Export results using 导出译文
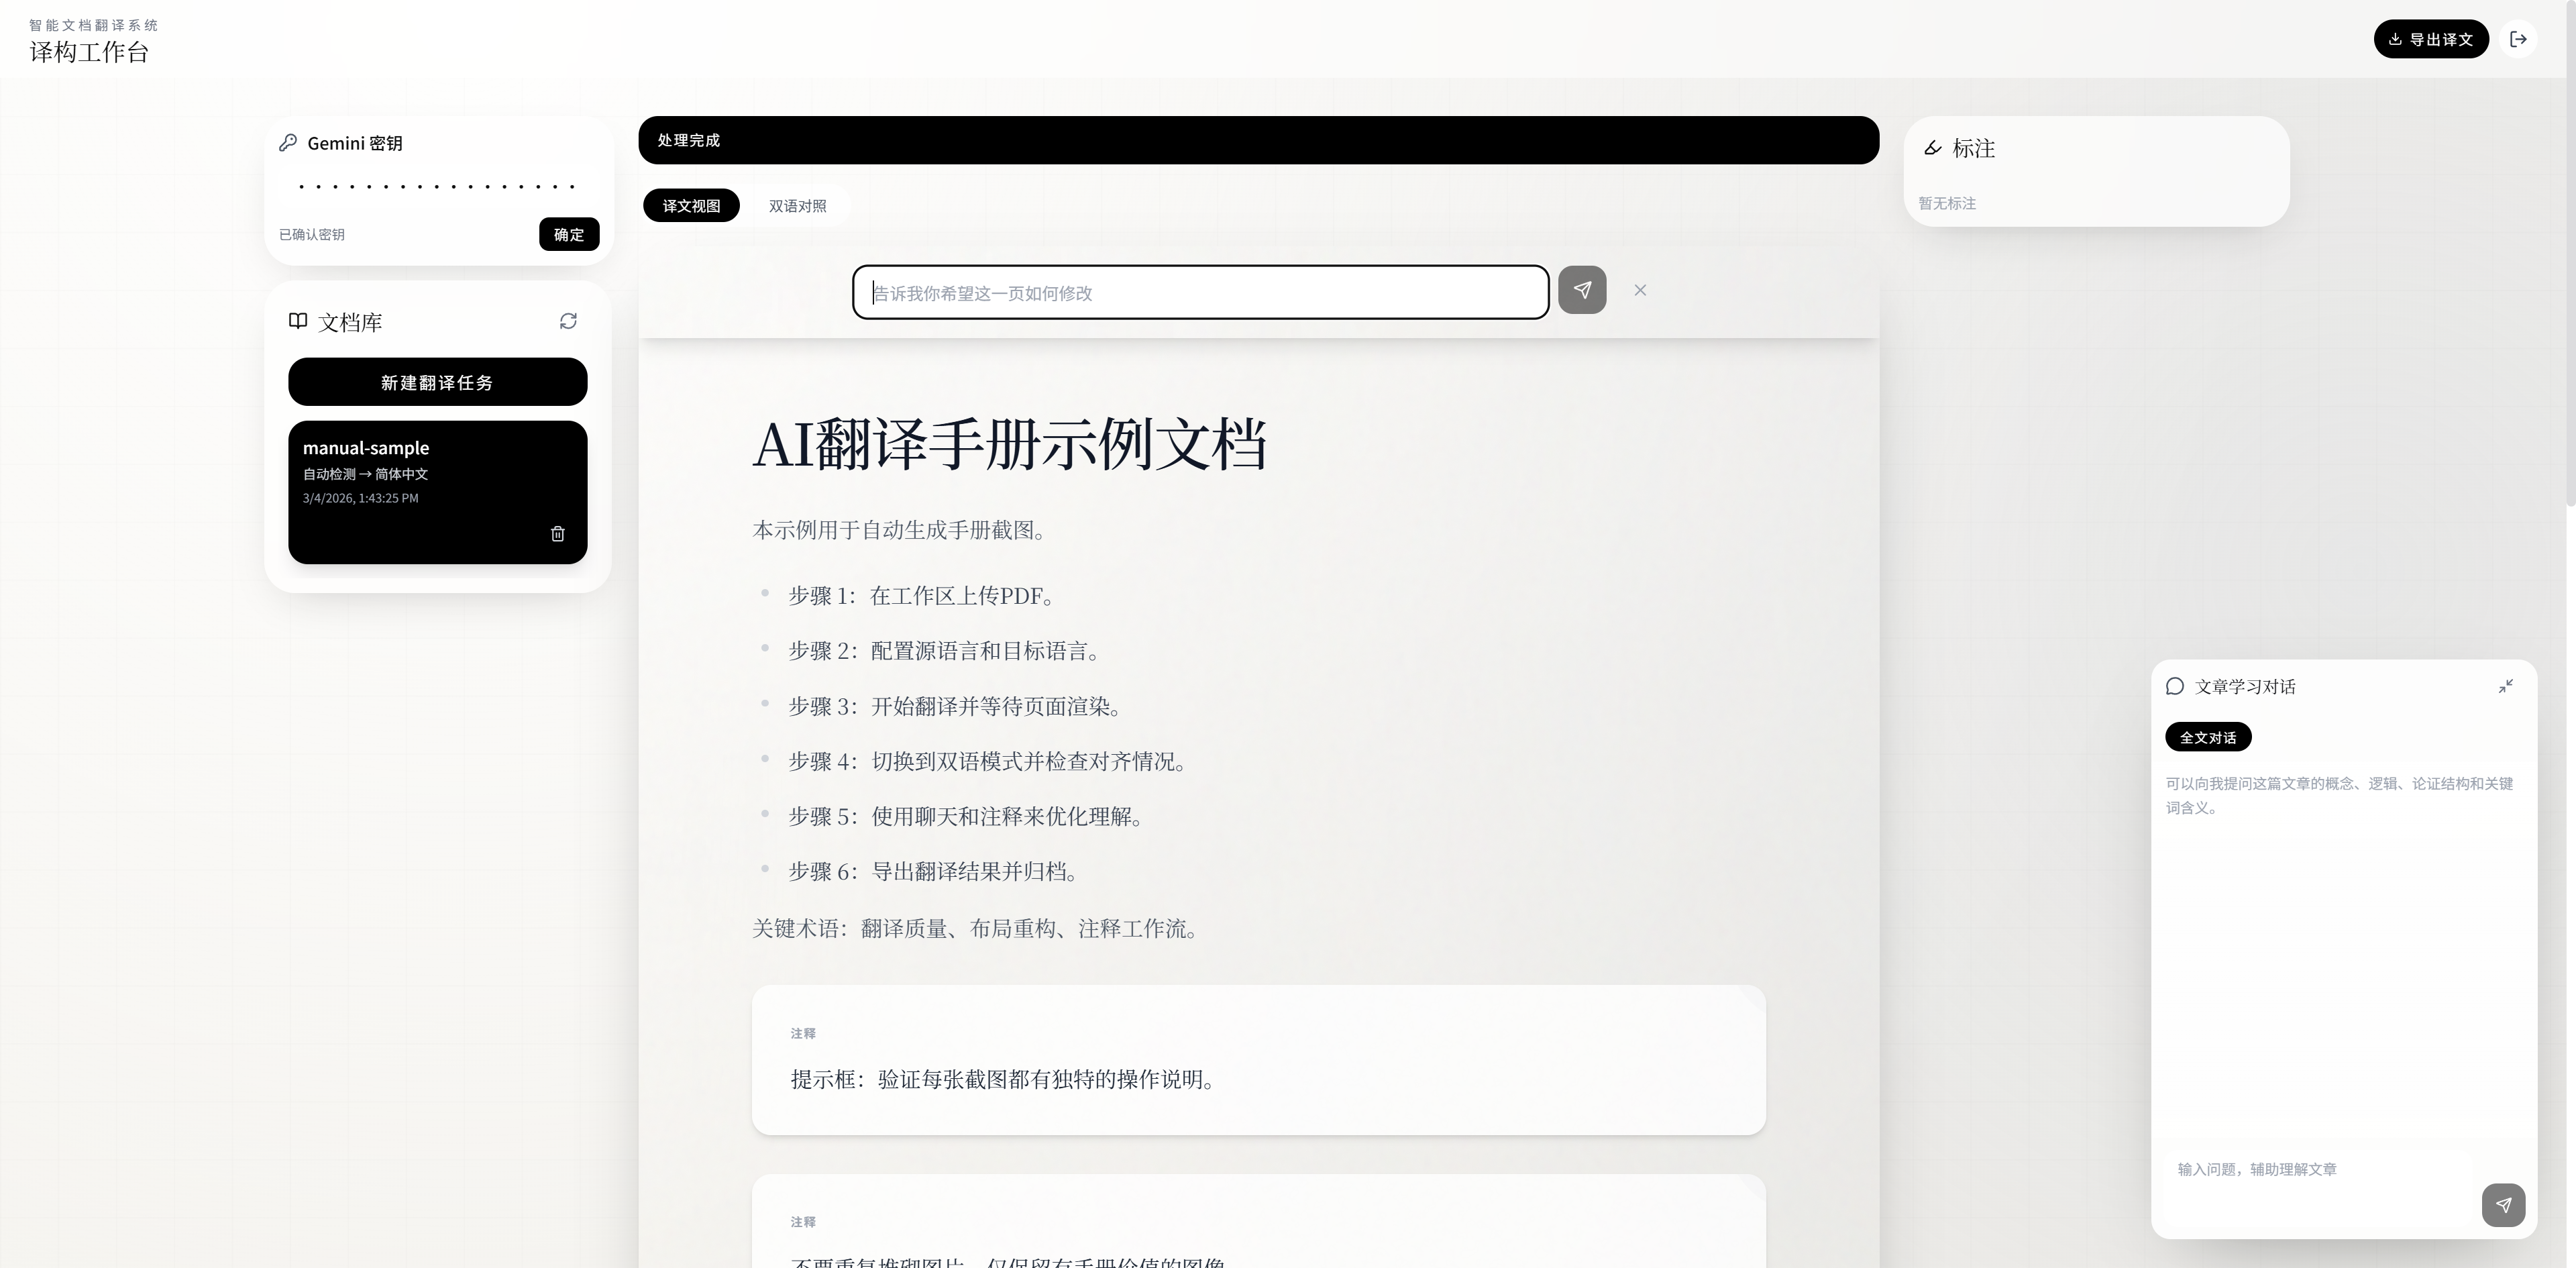The image size is (2576, 1268). tap(2432, 39)
